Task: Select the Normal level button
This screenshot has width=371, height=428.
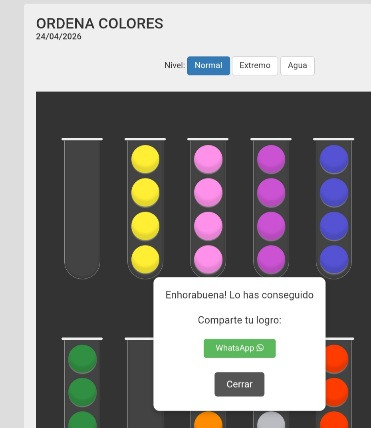Action: pos(208,65)
